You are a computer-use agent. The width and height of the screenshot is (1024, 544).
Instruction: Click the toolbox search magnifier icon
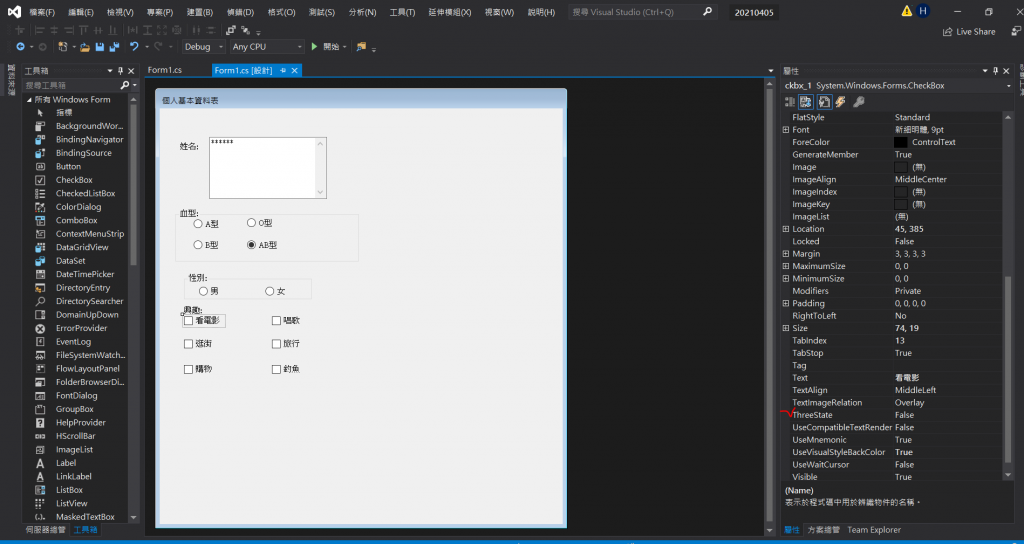[125, 86]
